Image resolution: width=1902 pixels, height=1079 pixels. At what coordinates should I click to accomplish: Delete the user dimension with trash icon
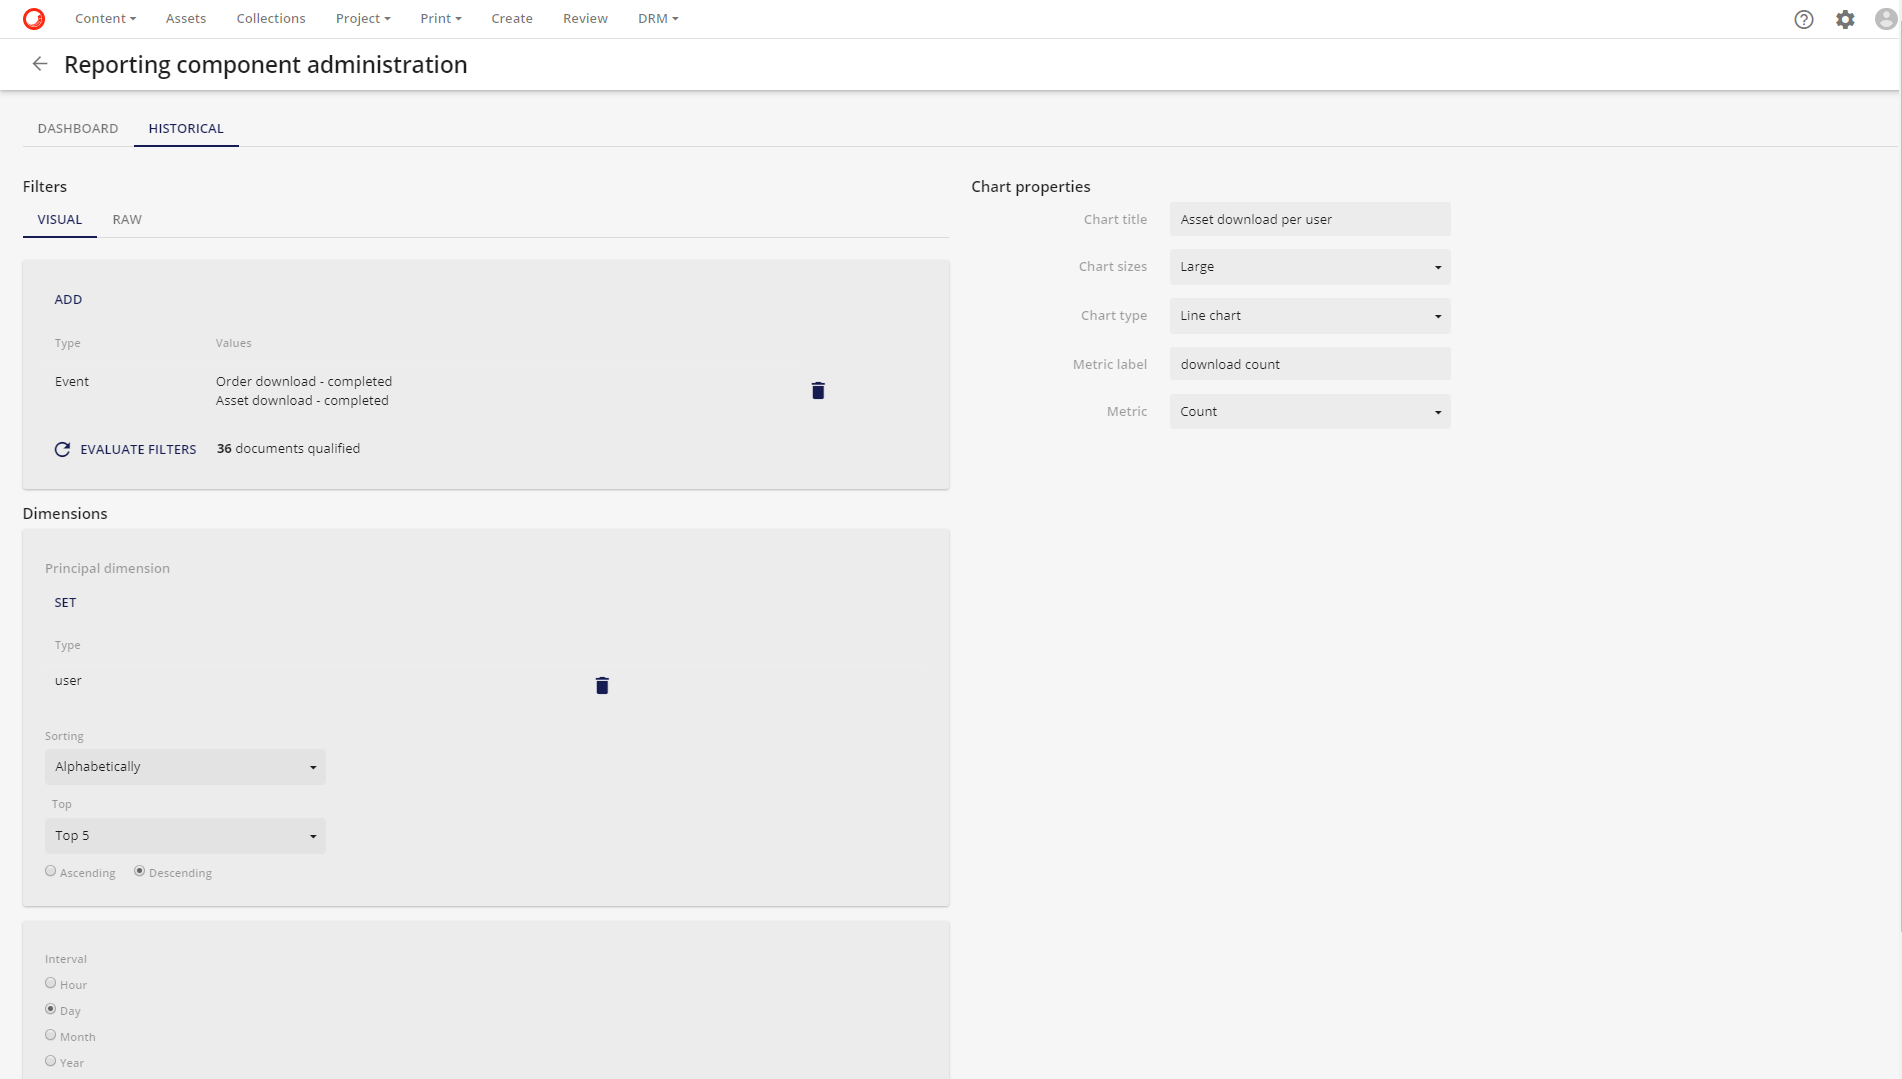pos(602,685)
